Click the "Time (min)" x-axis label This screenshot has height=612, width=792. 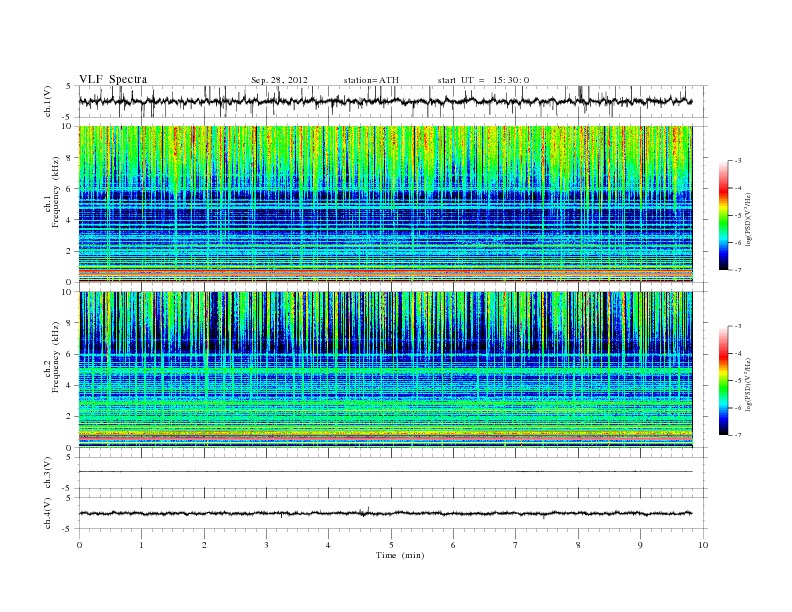pyautogui.click(x=400, y=555)
